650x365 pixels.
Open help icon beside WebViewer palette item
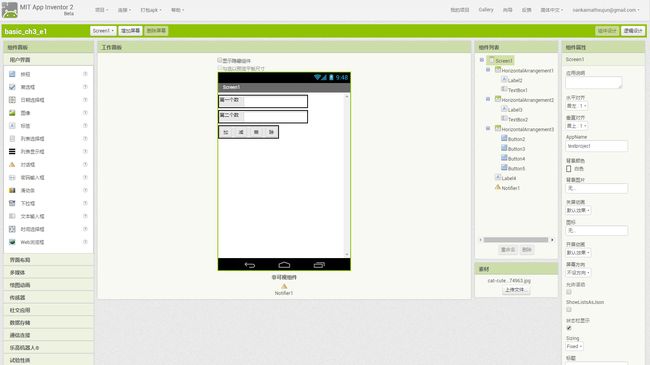coord(85,241)
